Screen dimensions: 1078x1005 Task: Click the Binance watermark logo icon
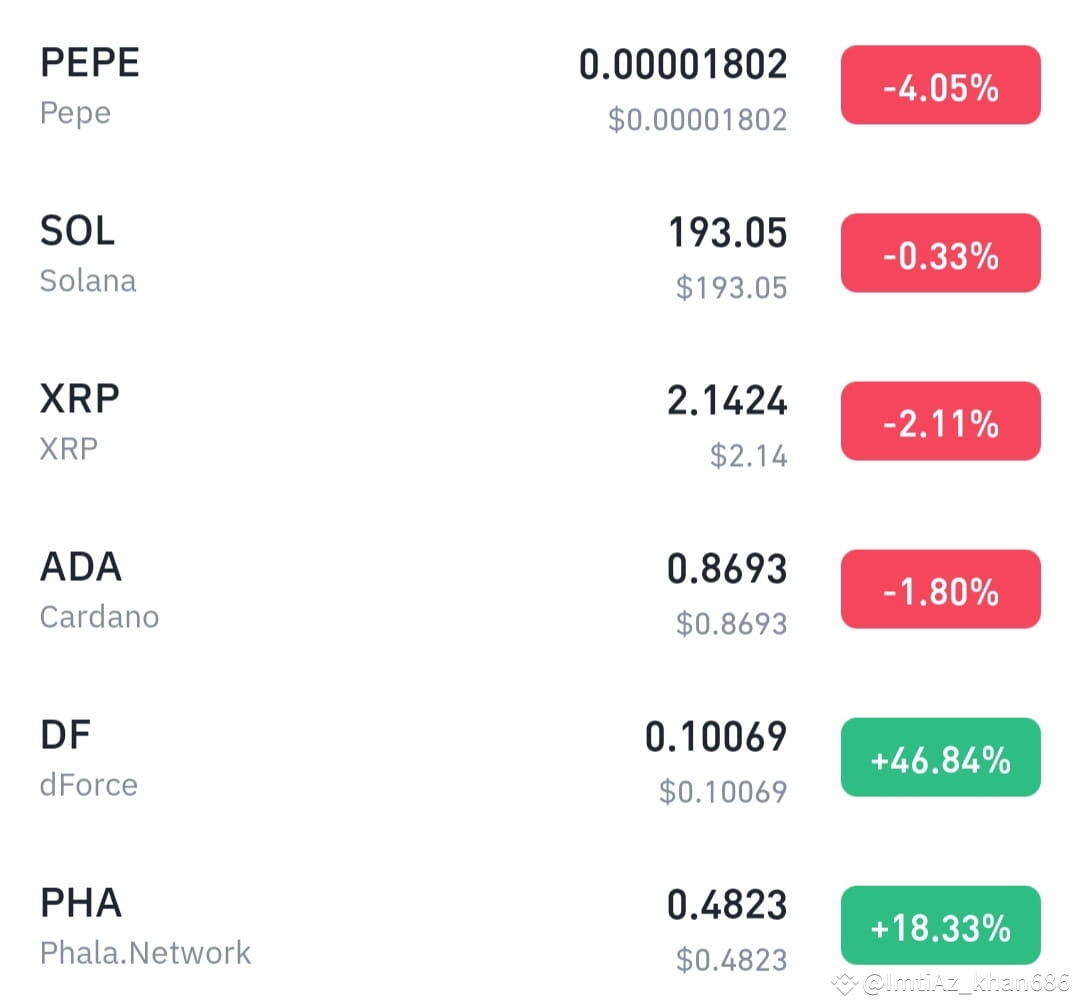click(845, 984)
